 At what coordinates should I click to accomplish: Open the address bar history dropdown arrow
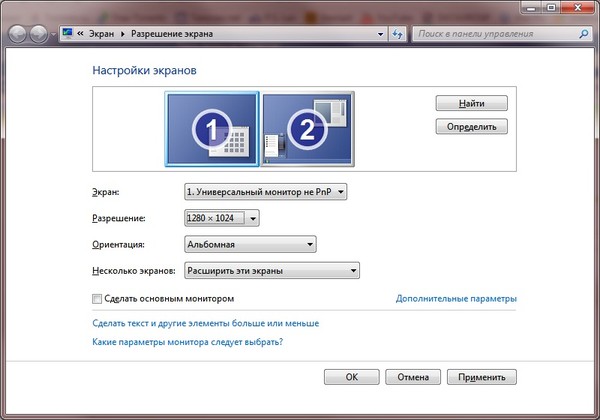coord(380,34)
